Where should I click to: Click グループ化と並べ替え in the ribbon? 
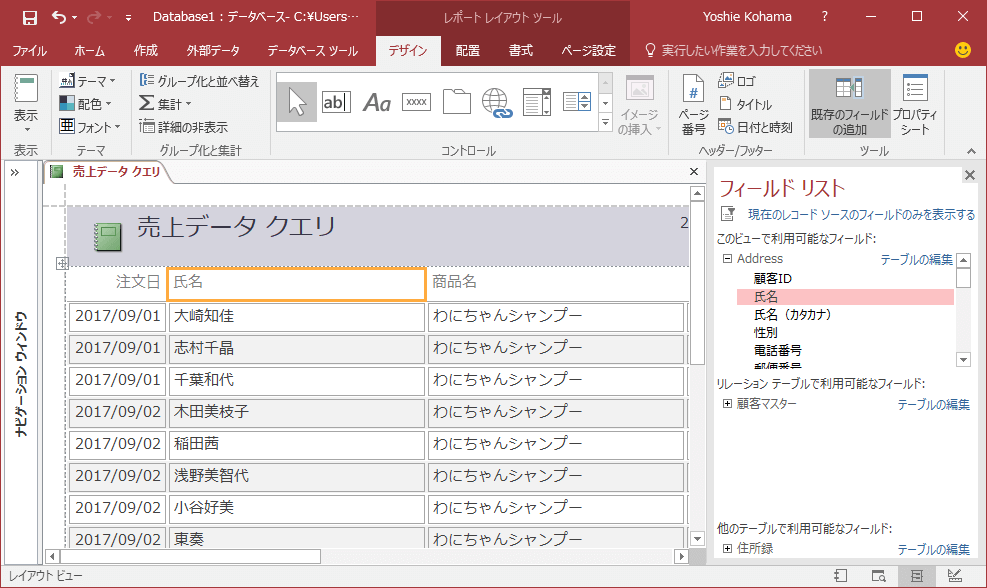pos(200,81)
